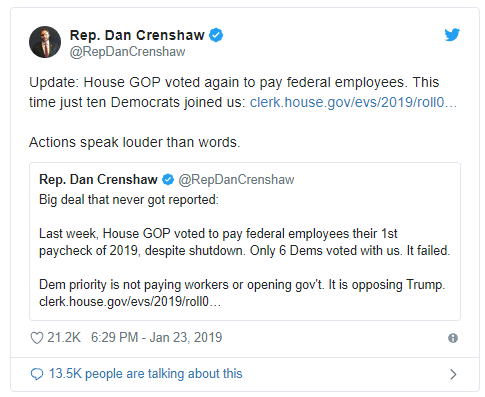The height and width of the screenshot is (397, 485).
Task: Open the tweet info circle icon
Action: point(453,338)
